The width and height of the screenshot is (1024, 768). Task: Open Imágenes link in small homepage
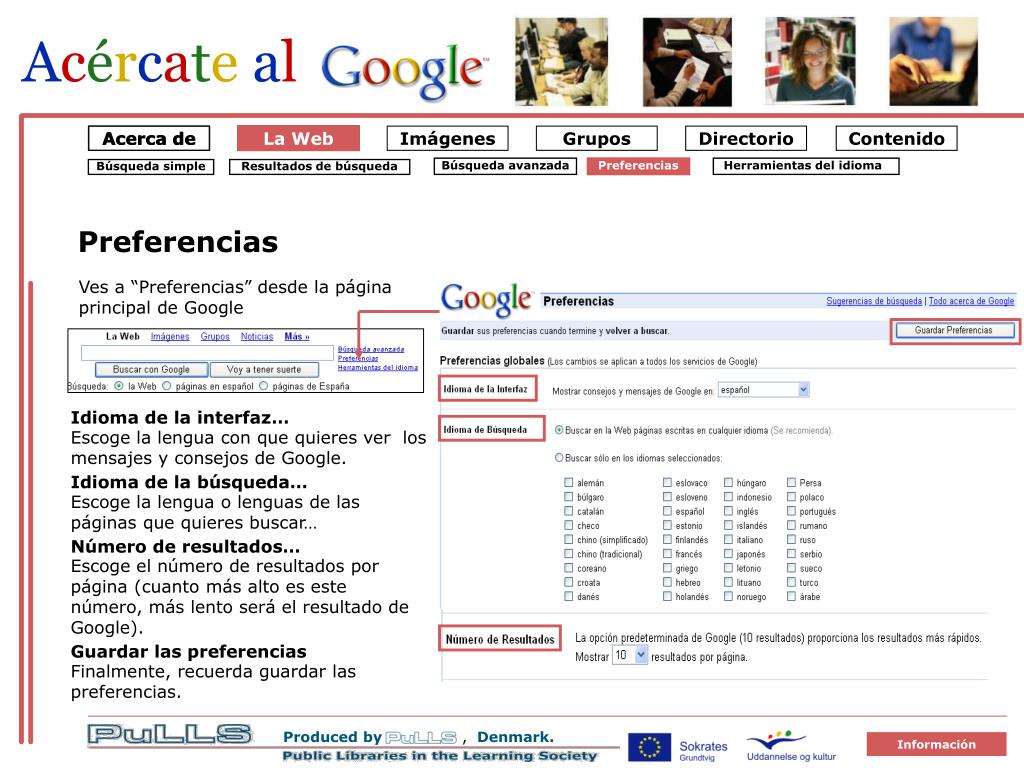170,336
